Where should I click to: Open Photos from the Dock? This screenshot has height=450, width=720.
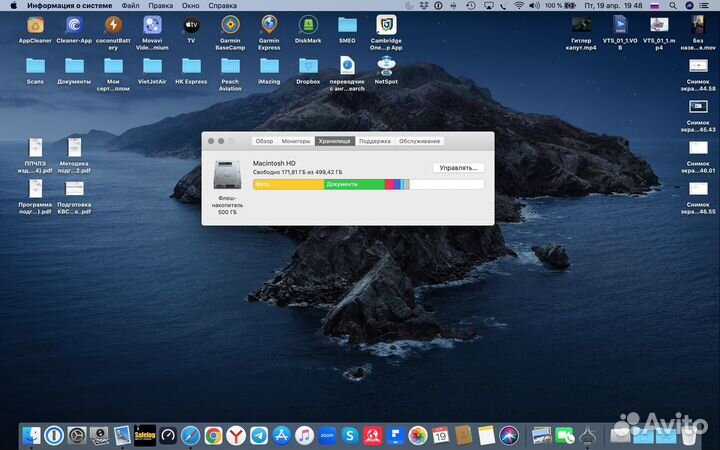tap(418, 435)
